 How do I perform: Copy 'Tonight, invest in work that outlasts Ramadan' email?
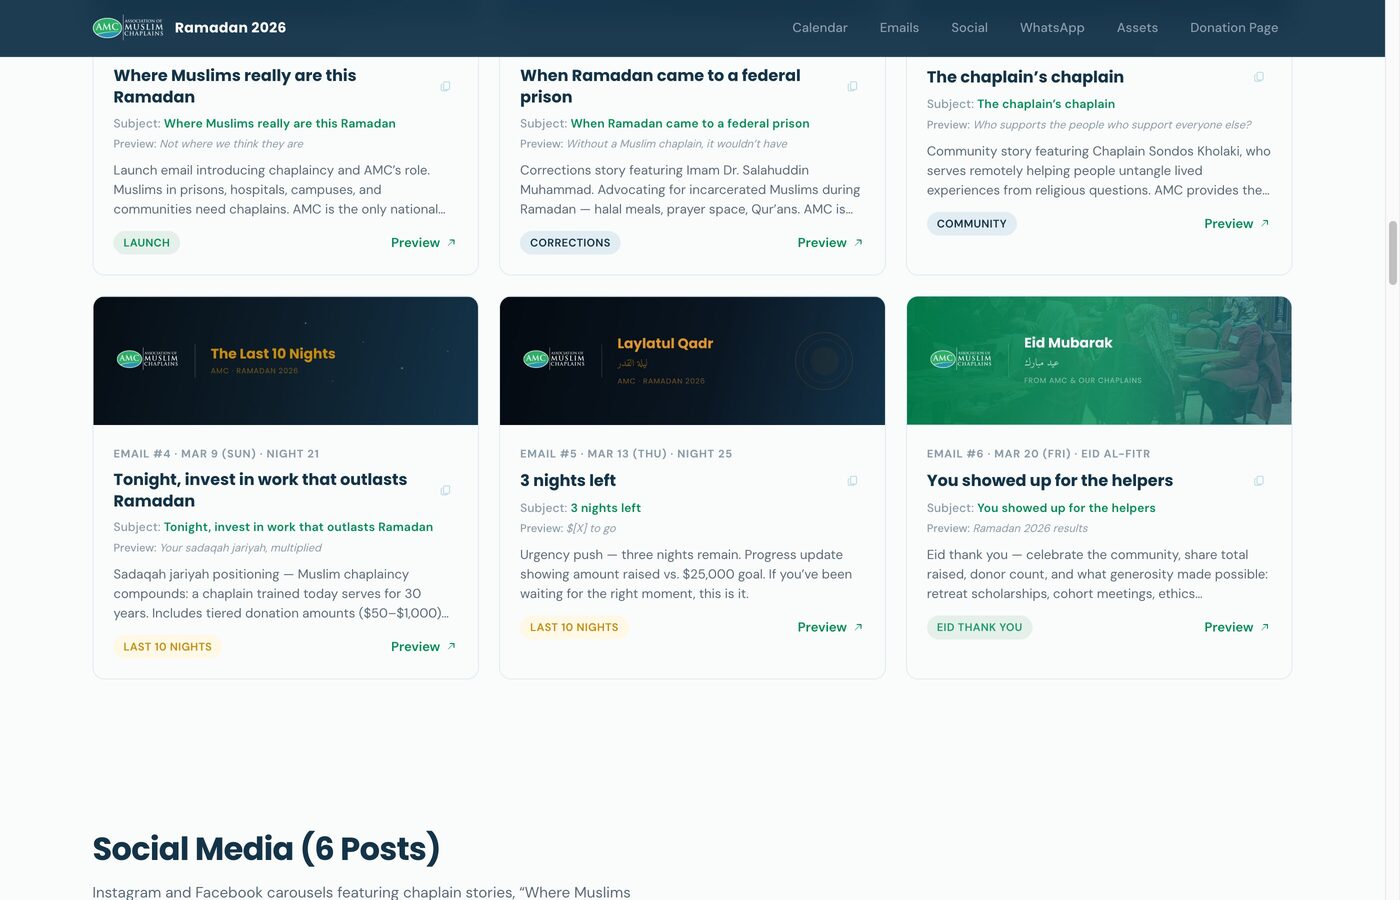pos(445,490)
